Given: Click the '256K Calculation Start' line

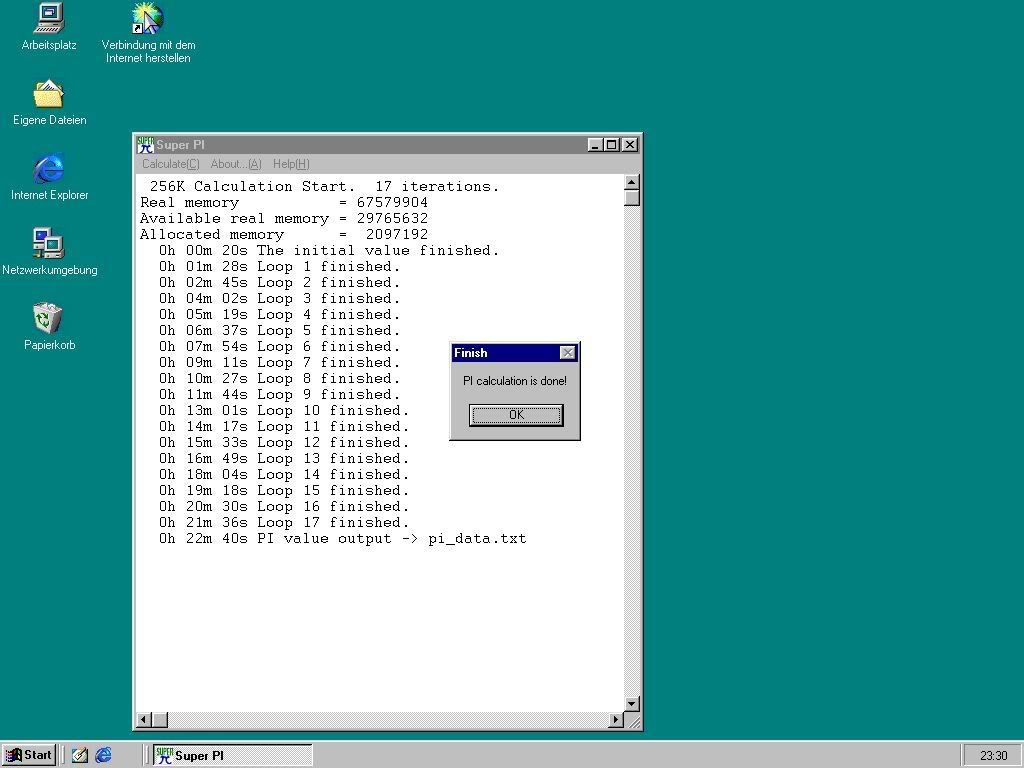Looking at the screenshot, I should pos(324,186).
